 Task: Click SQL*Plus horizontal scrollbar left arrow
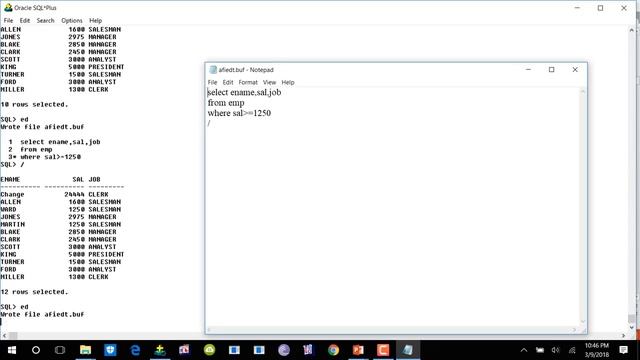4,336
